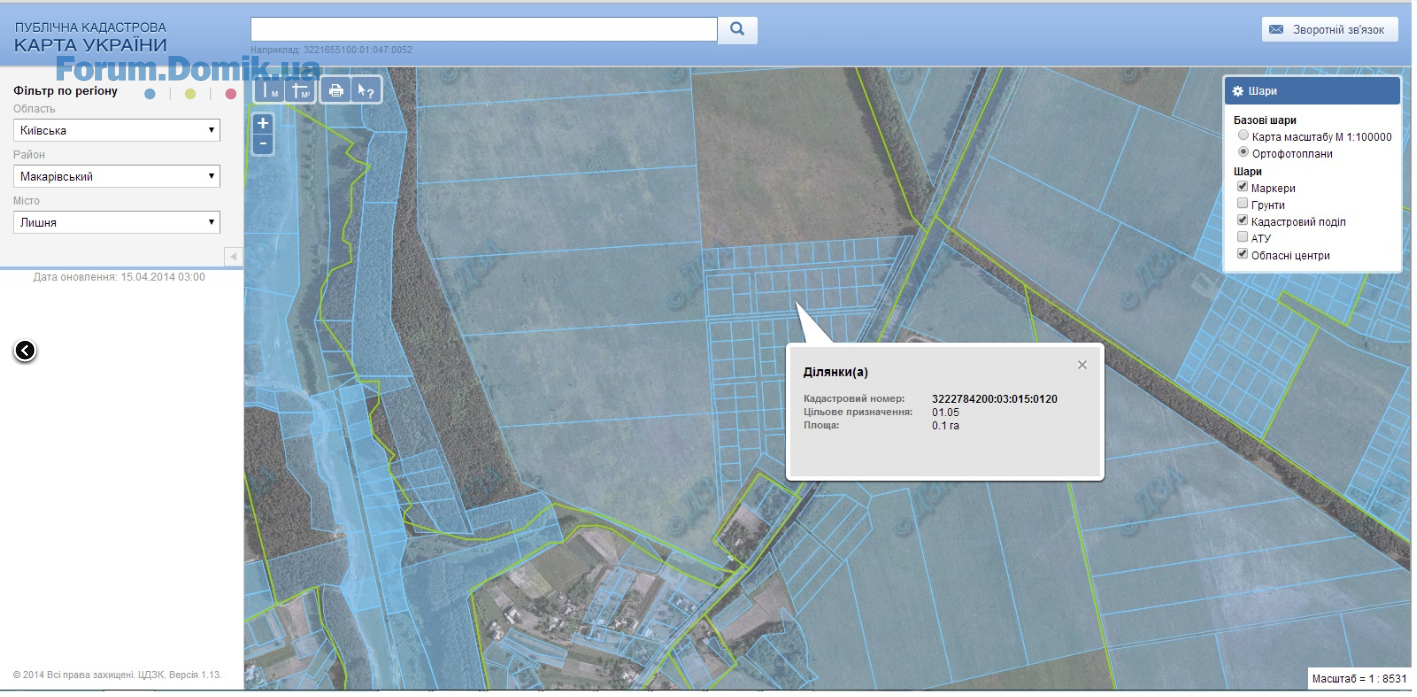Click the blue filter color dot

click(150, 94)
